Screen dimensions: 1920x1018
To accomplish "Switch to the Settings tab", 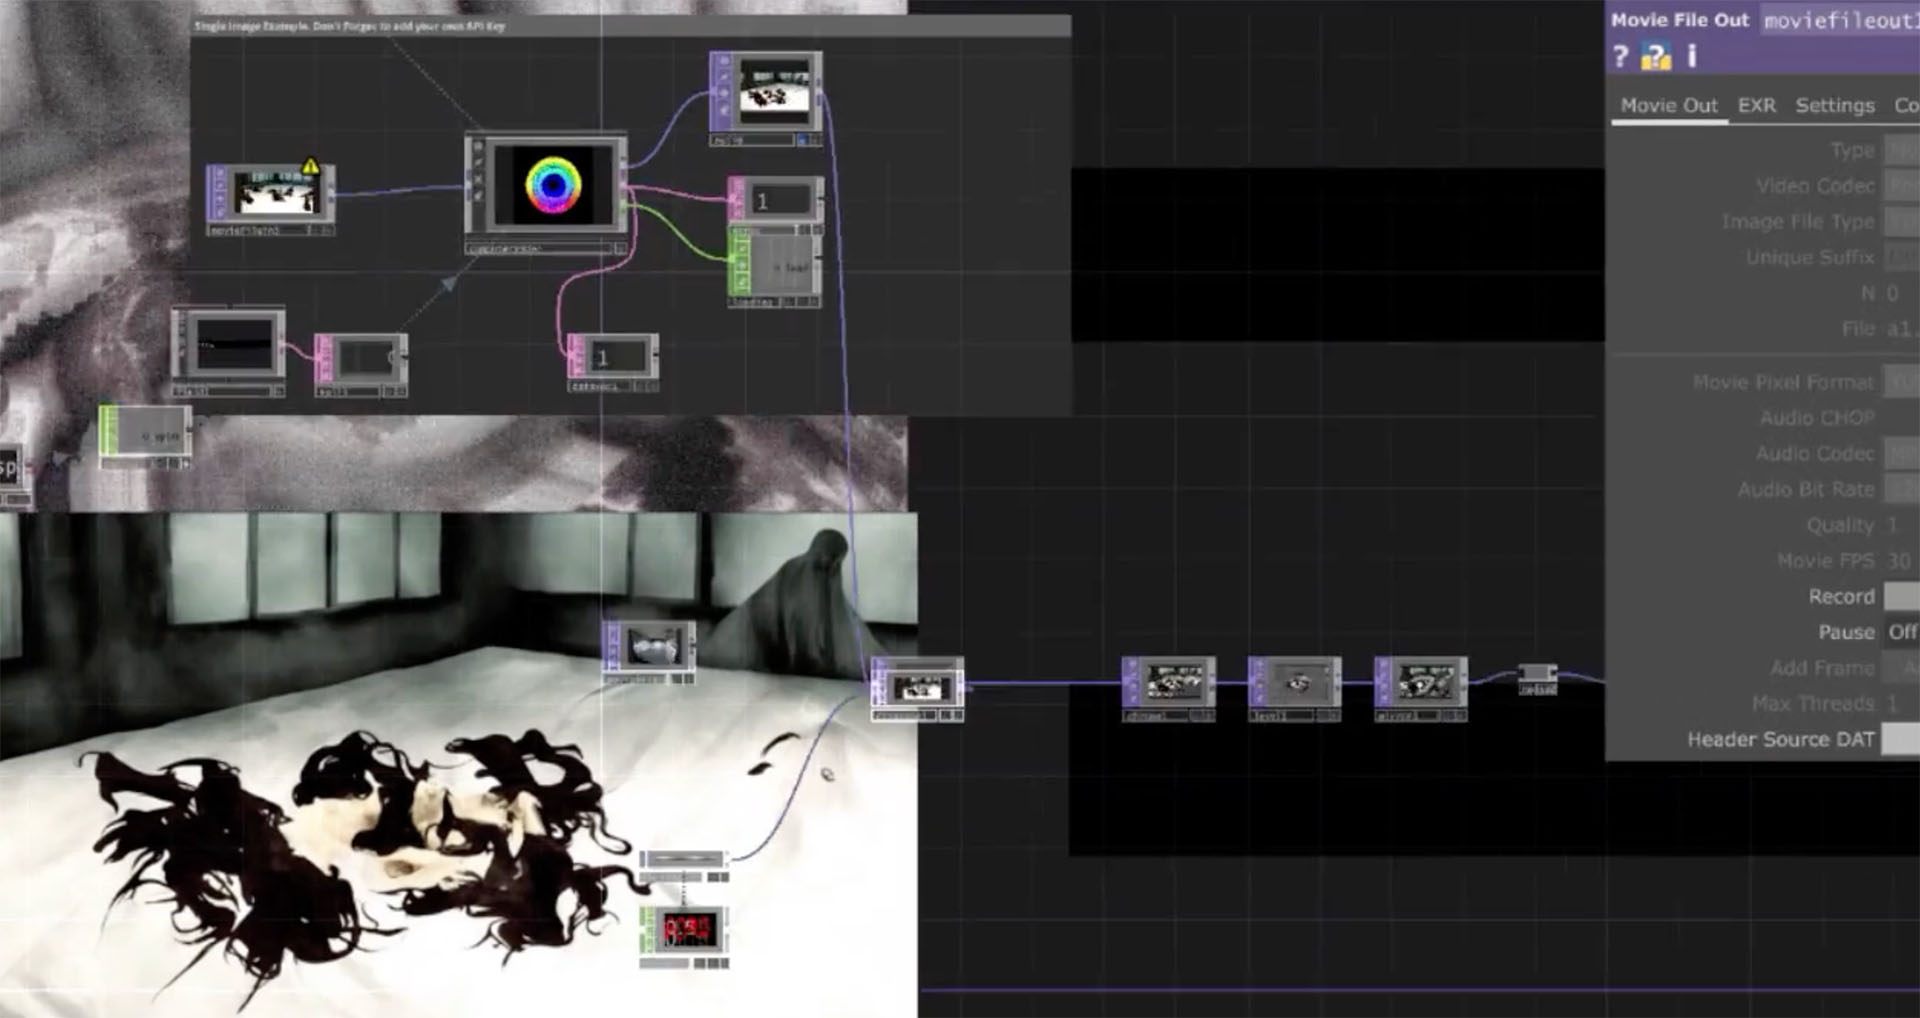I will coord(1834,106).
